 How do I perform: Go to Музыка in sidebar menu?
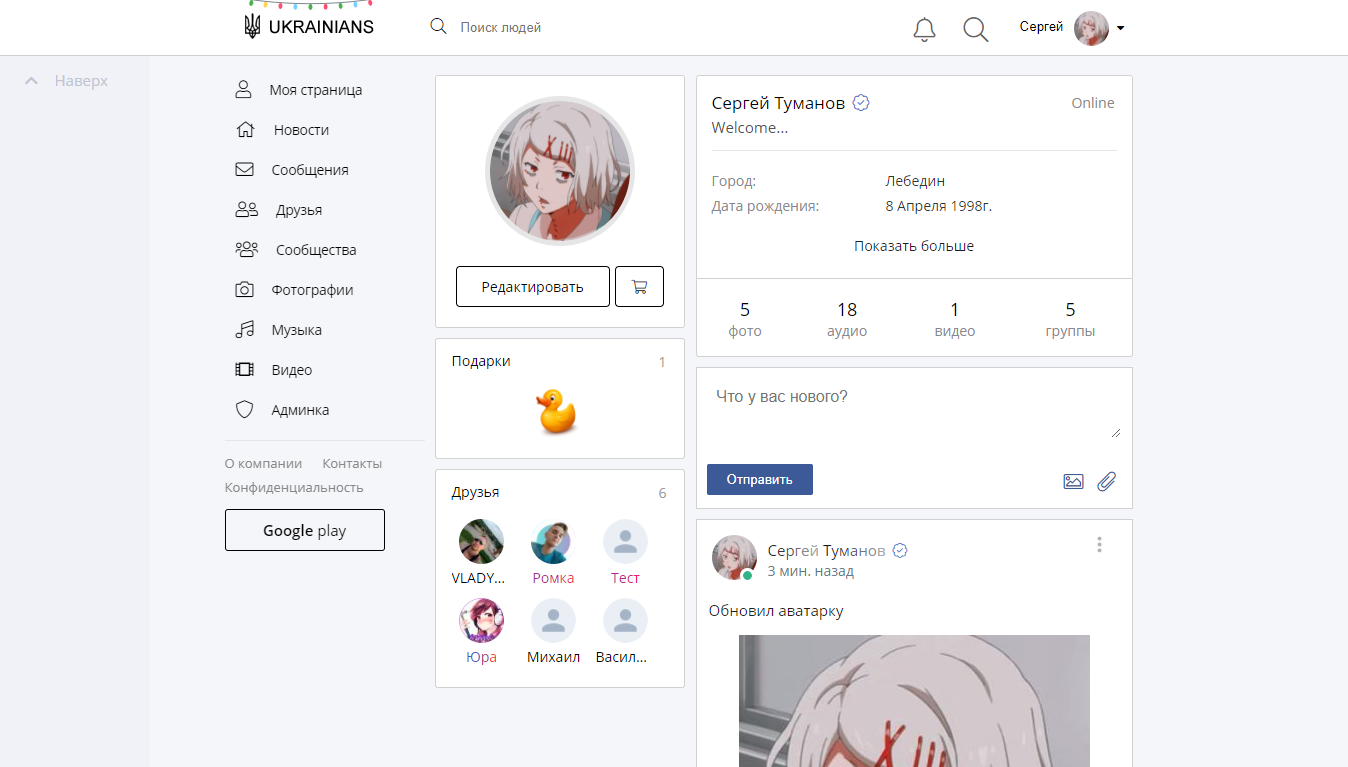[296, 330]
